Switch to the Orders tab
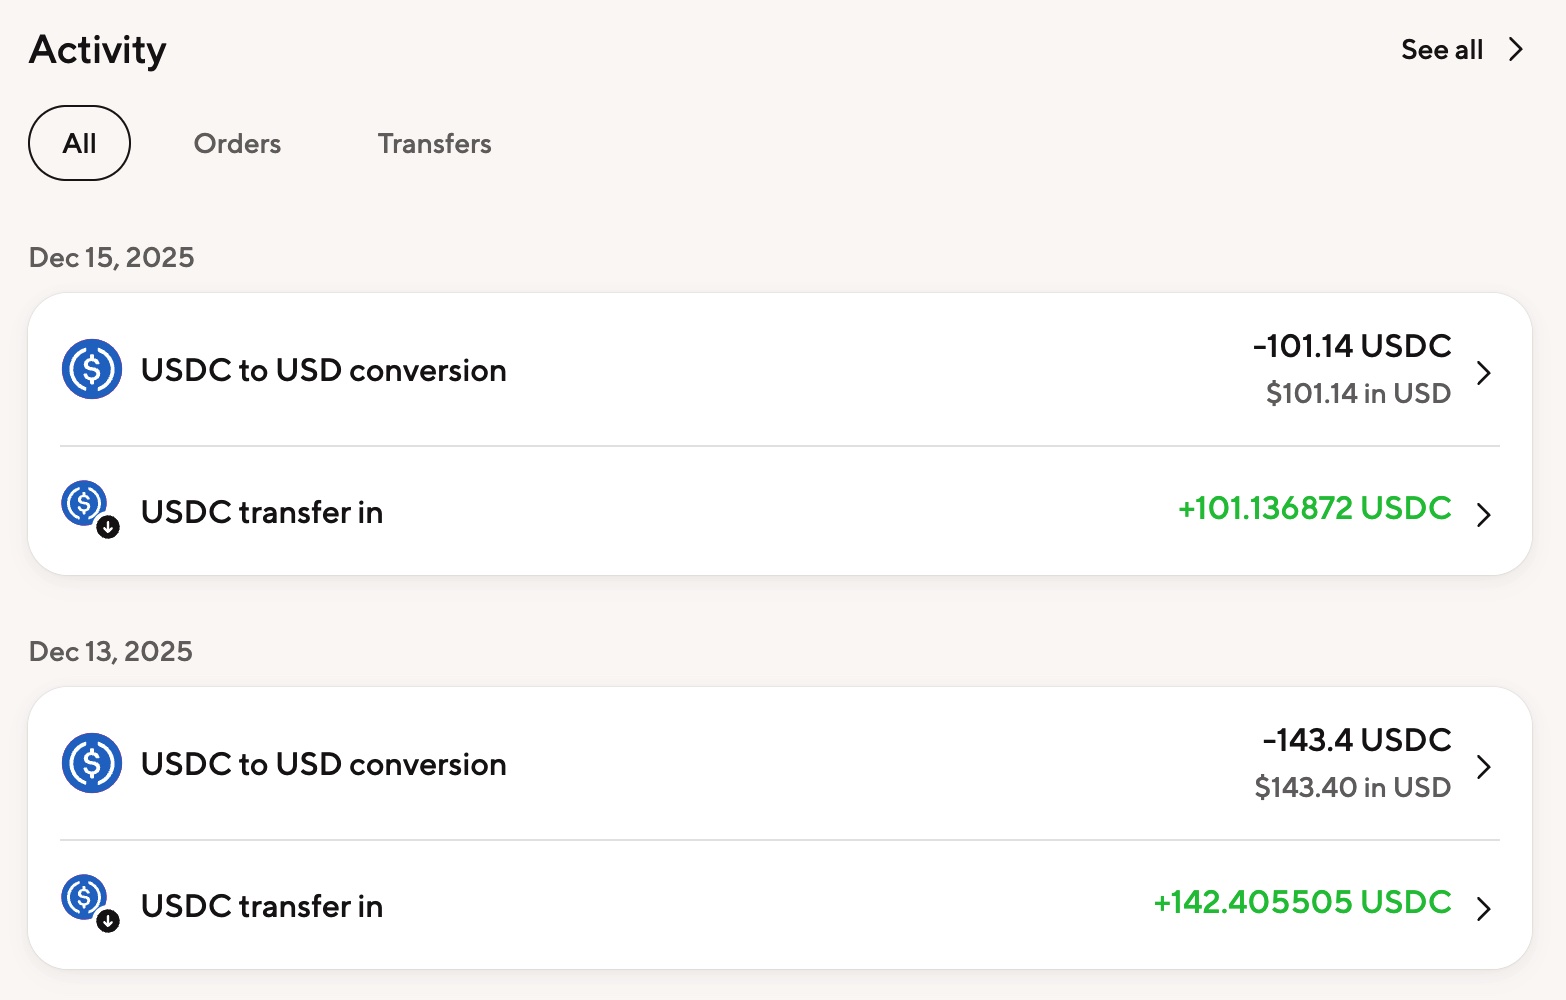Viewport: 1566px width, 1000px height. pos(237,144)
